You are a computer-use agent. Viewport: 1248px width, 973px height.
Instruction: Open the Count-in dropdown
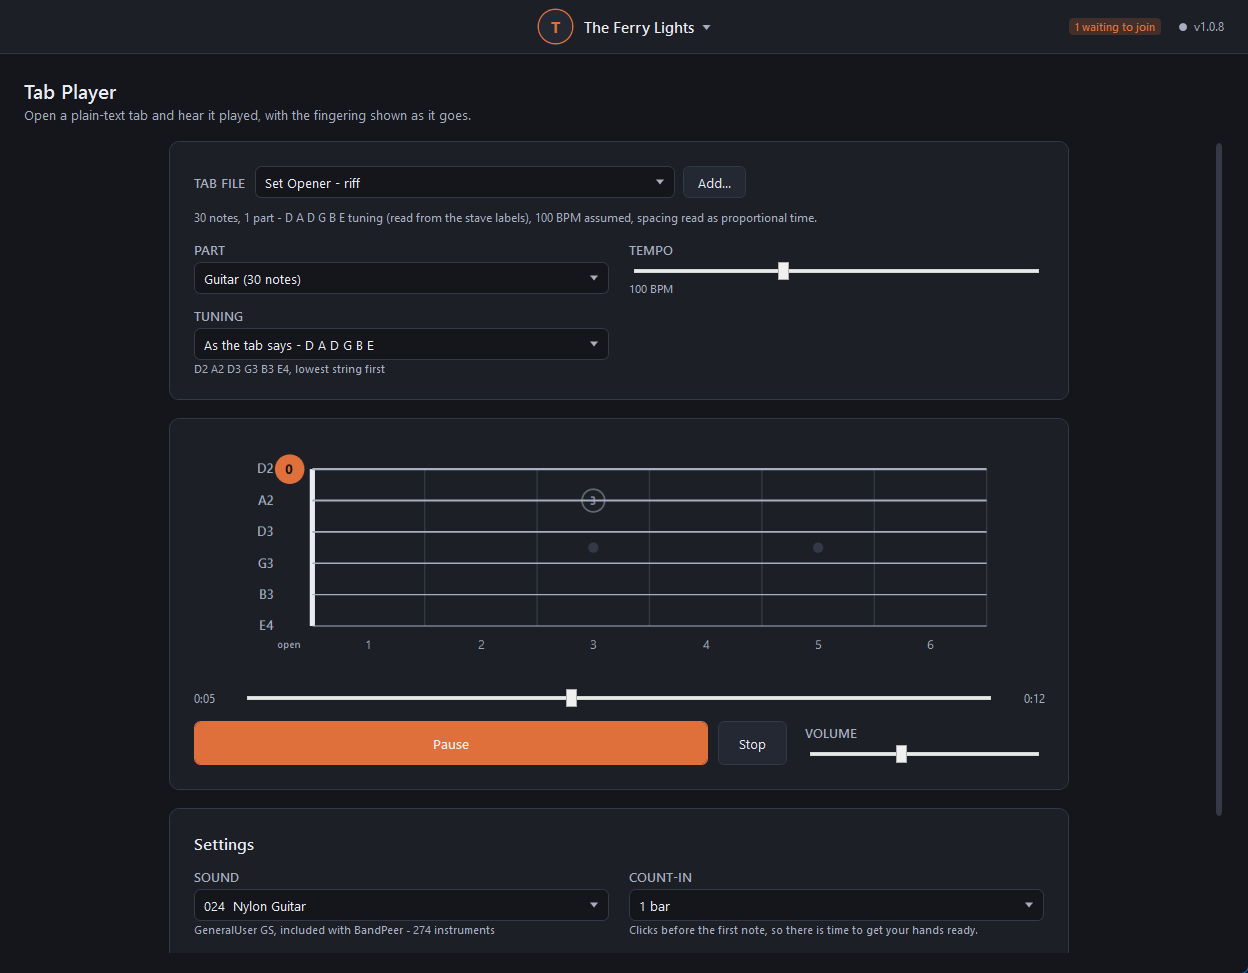coord(836,906)
